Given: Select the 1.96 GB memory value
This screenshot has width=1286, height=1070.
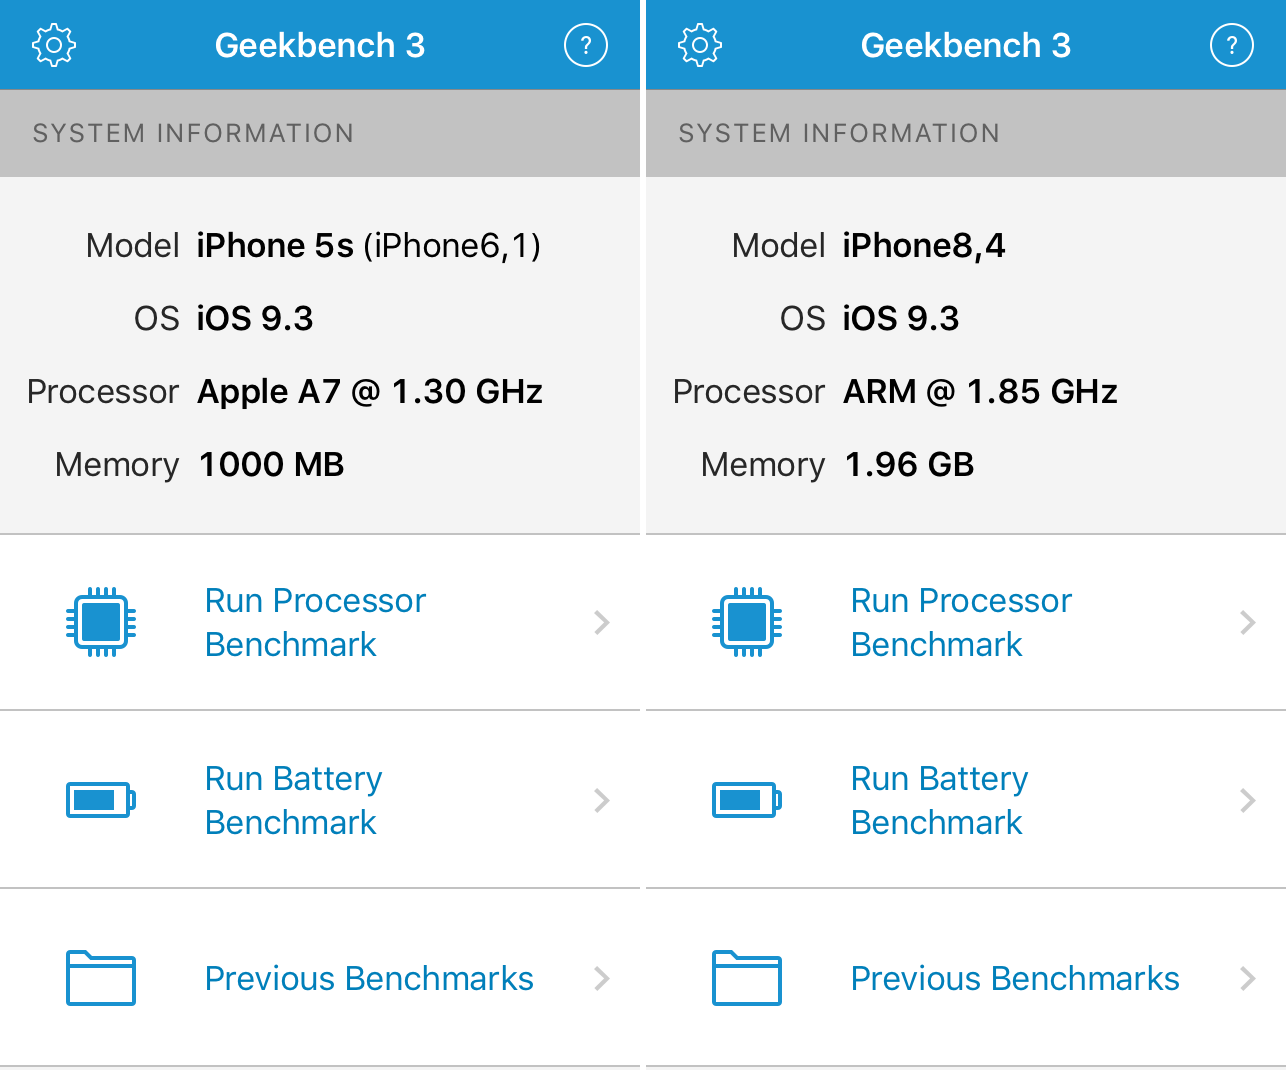Looking at the screenshot, I should [x=909, y=463].
